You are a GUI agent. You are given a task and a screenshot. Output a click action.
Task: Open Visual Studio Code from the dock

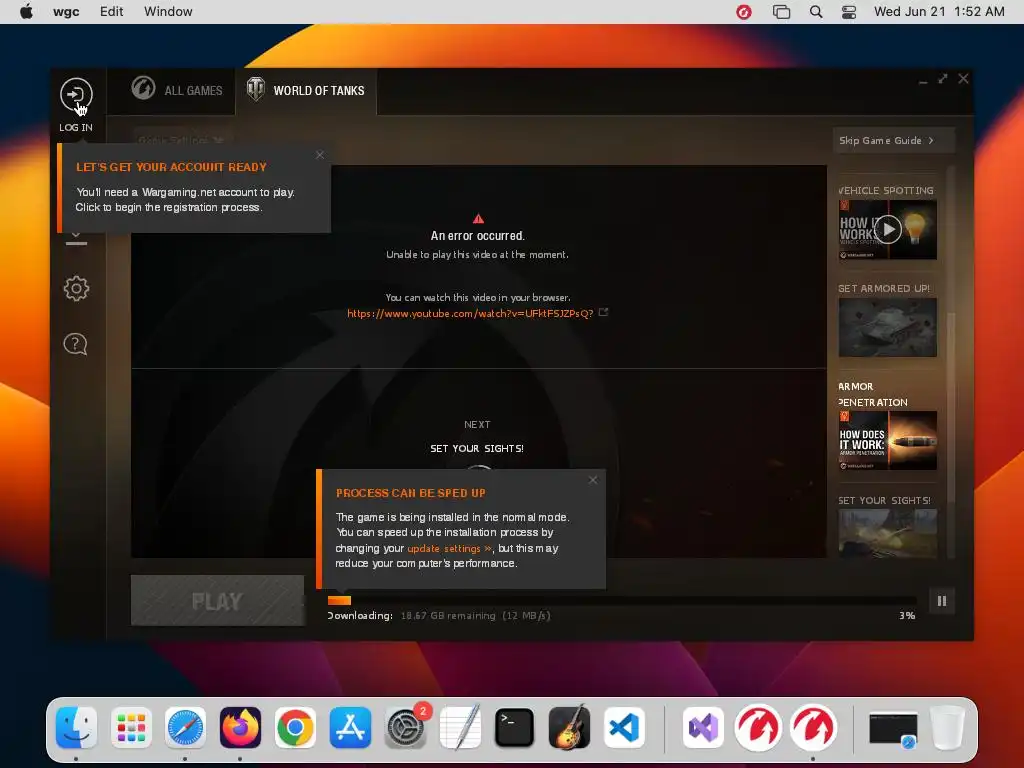coord(624,727)
